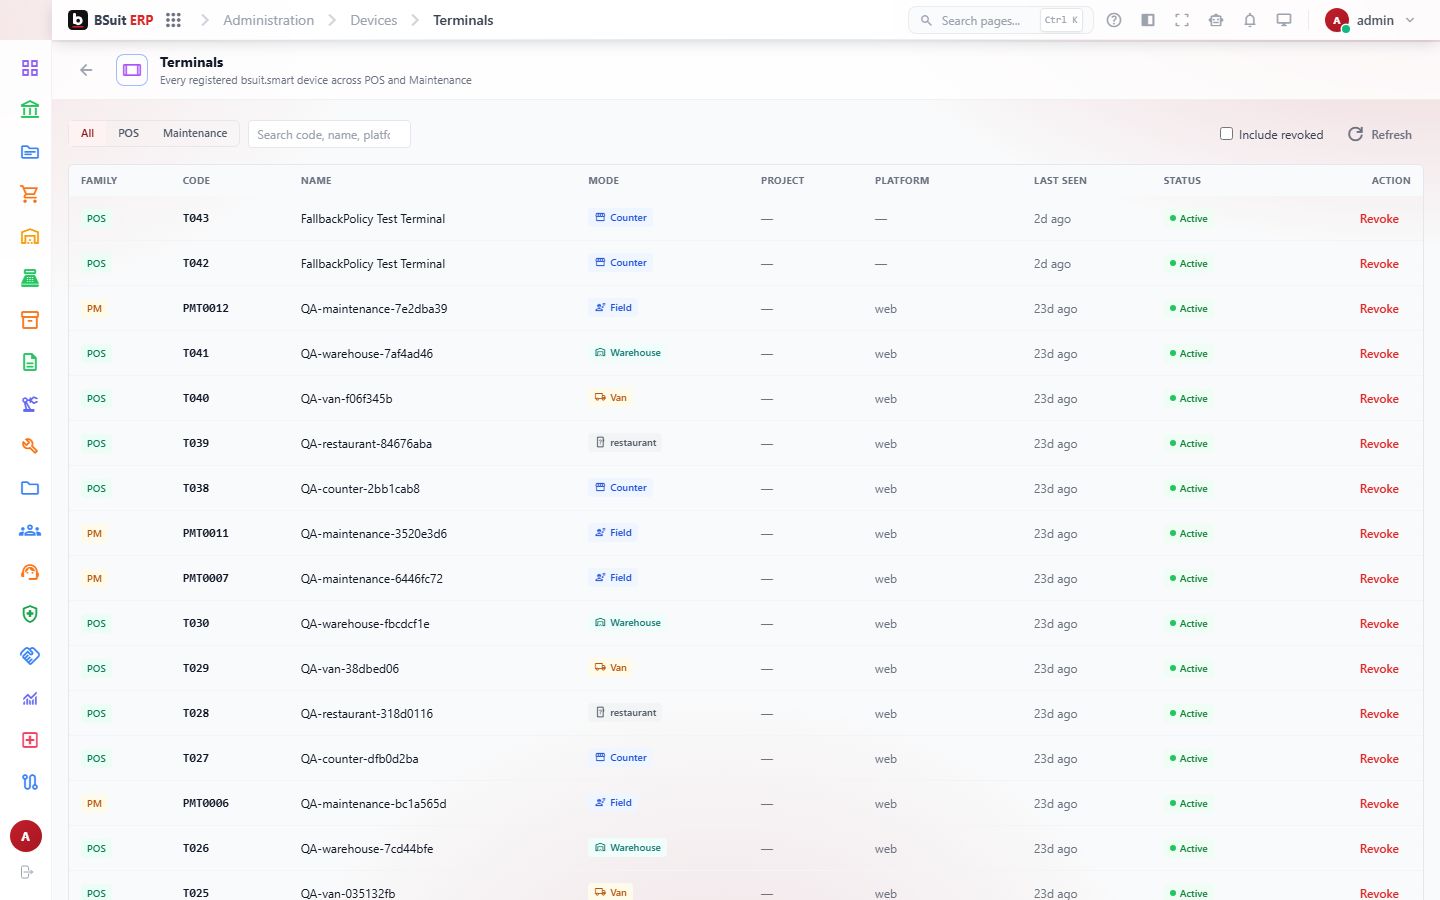Revoke terminal T043
Viewport: 1440px width, 900px height.
(x=1379, y=218)
